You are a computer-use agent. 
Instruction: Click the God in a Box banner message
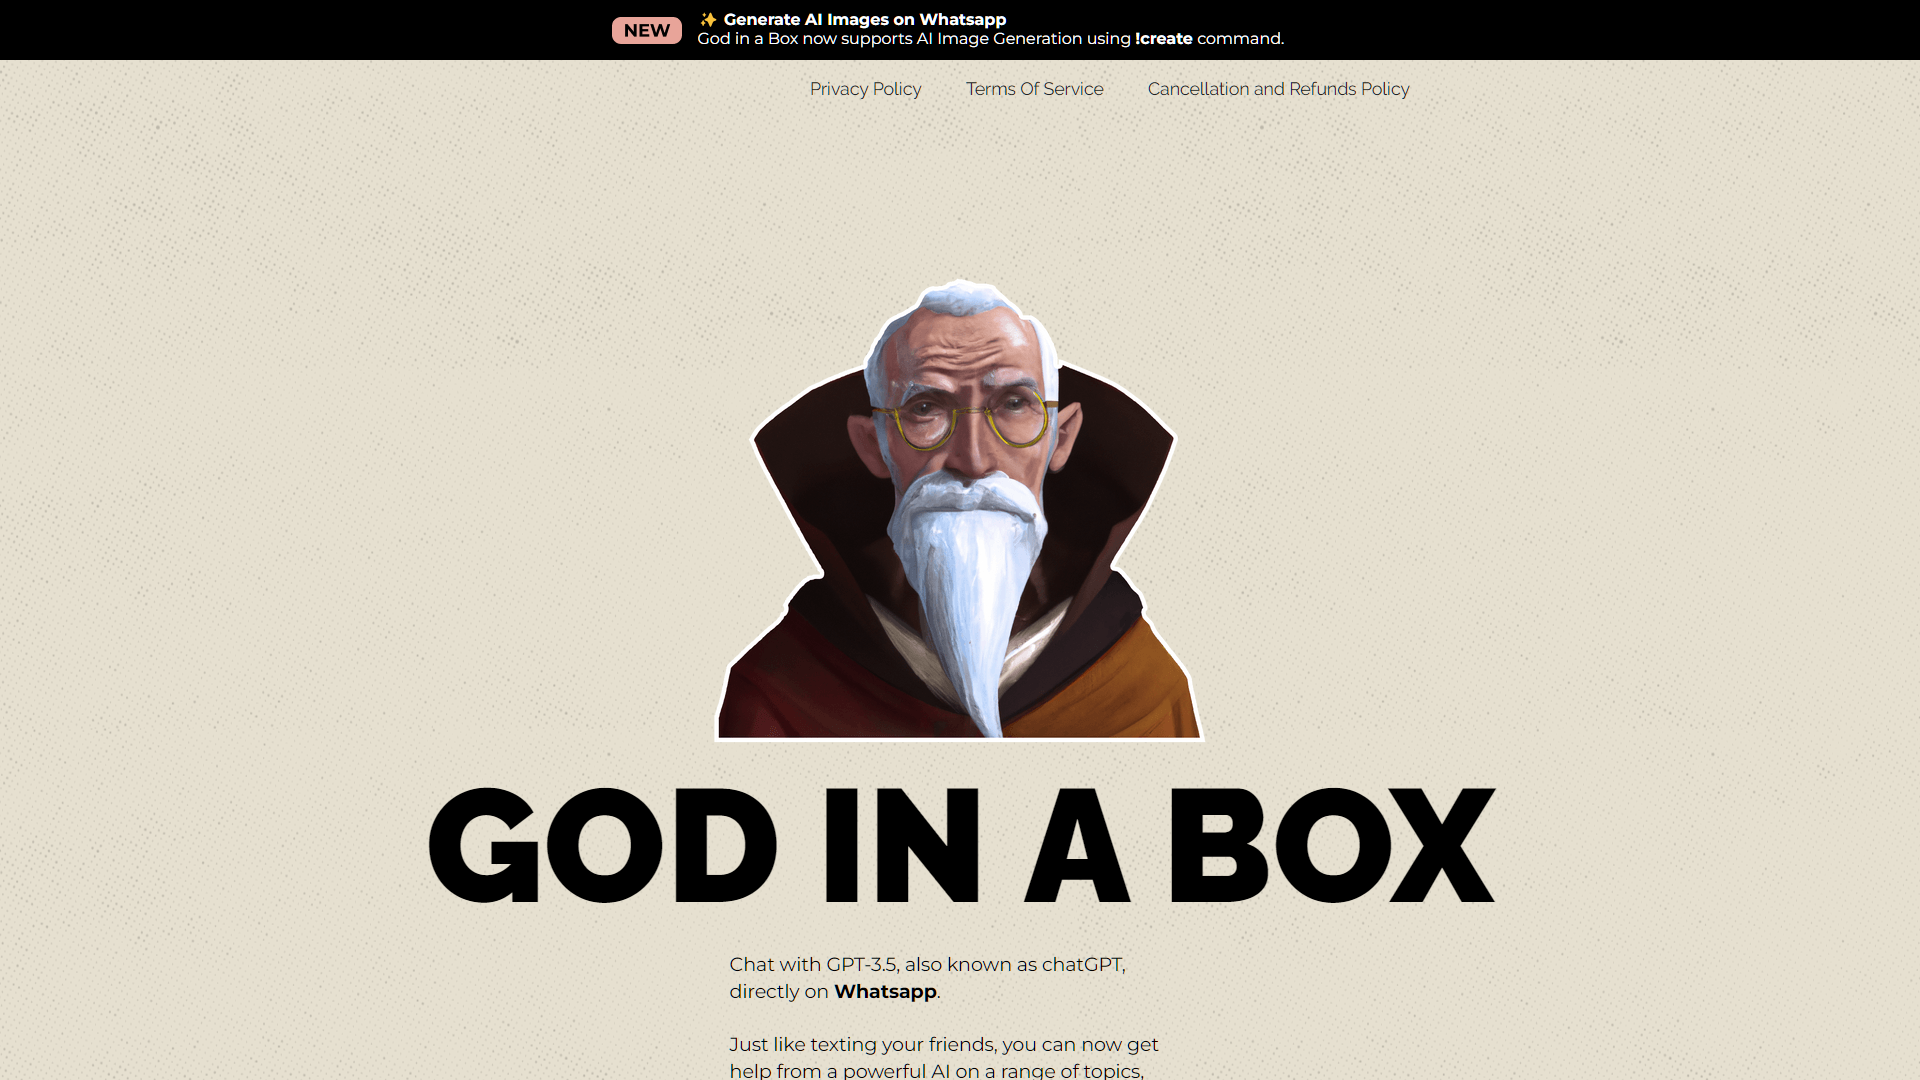coord(990,38)
